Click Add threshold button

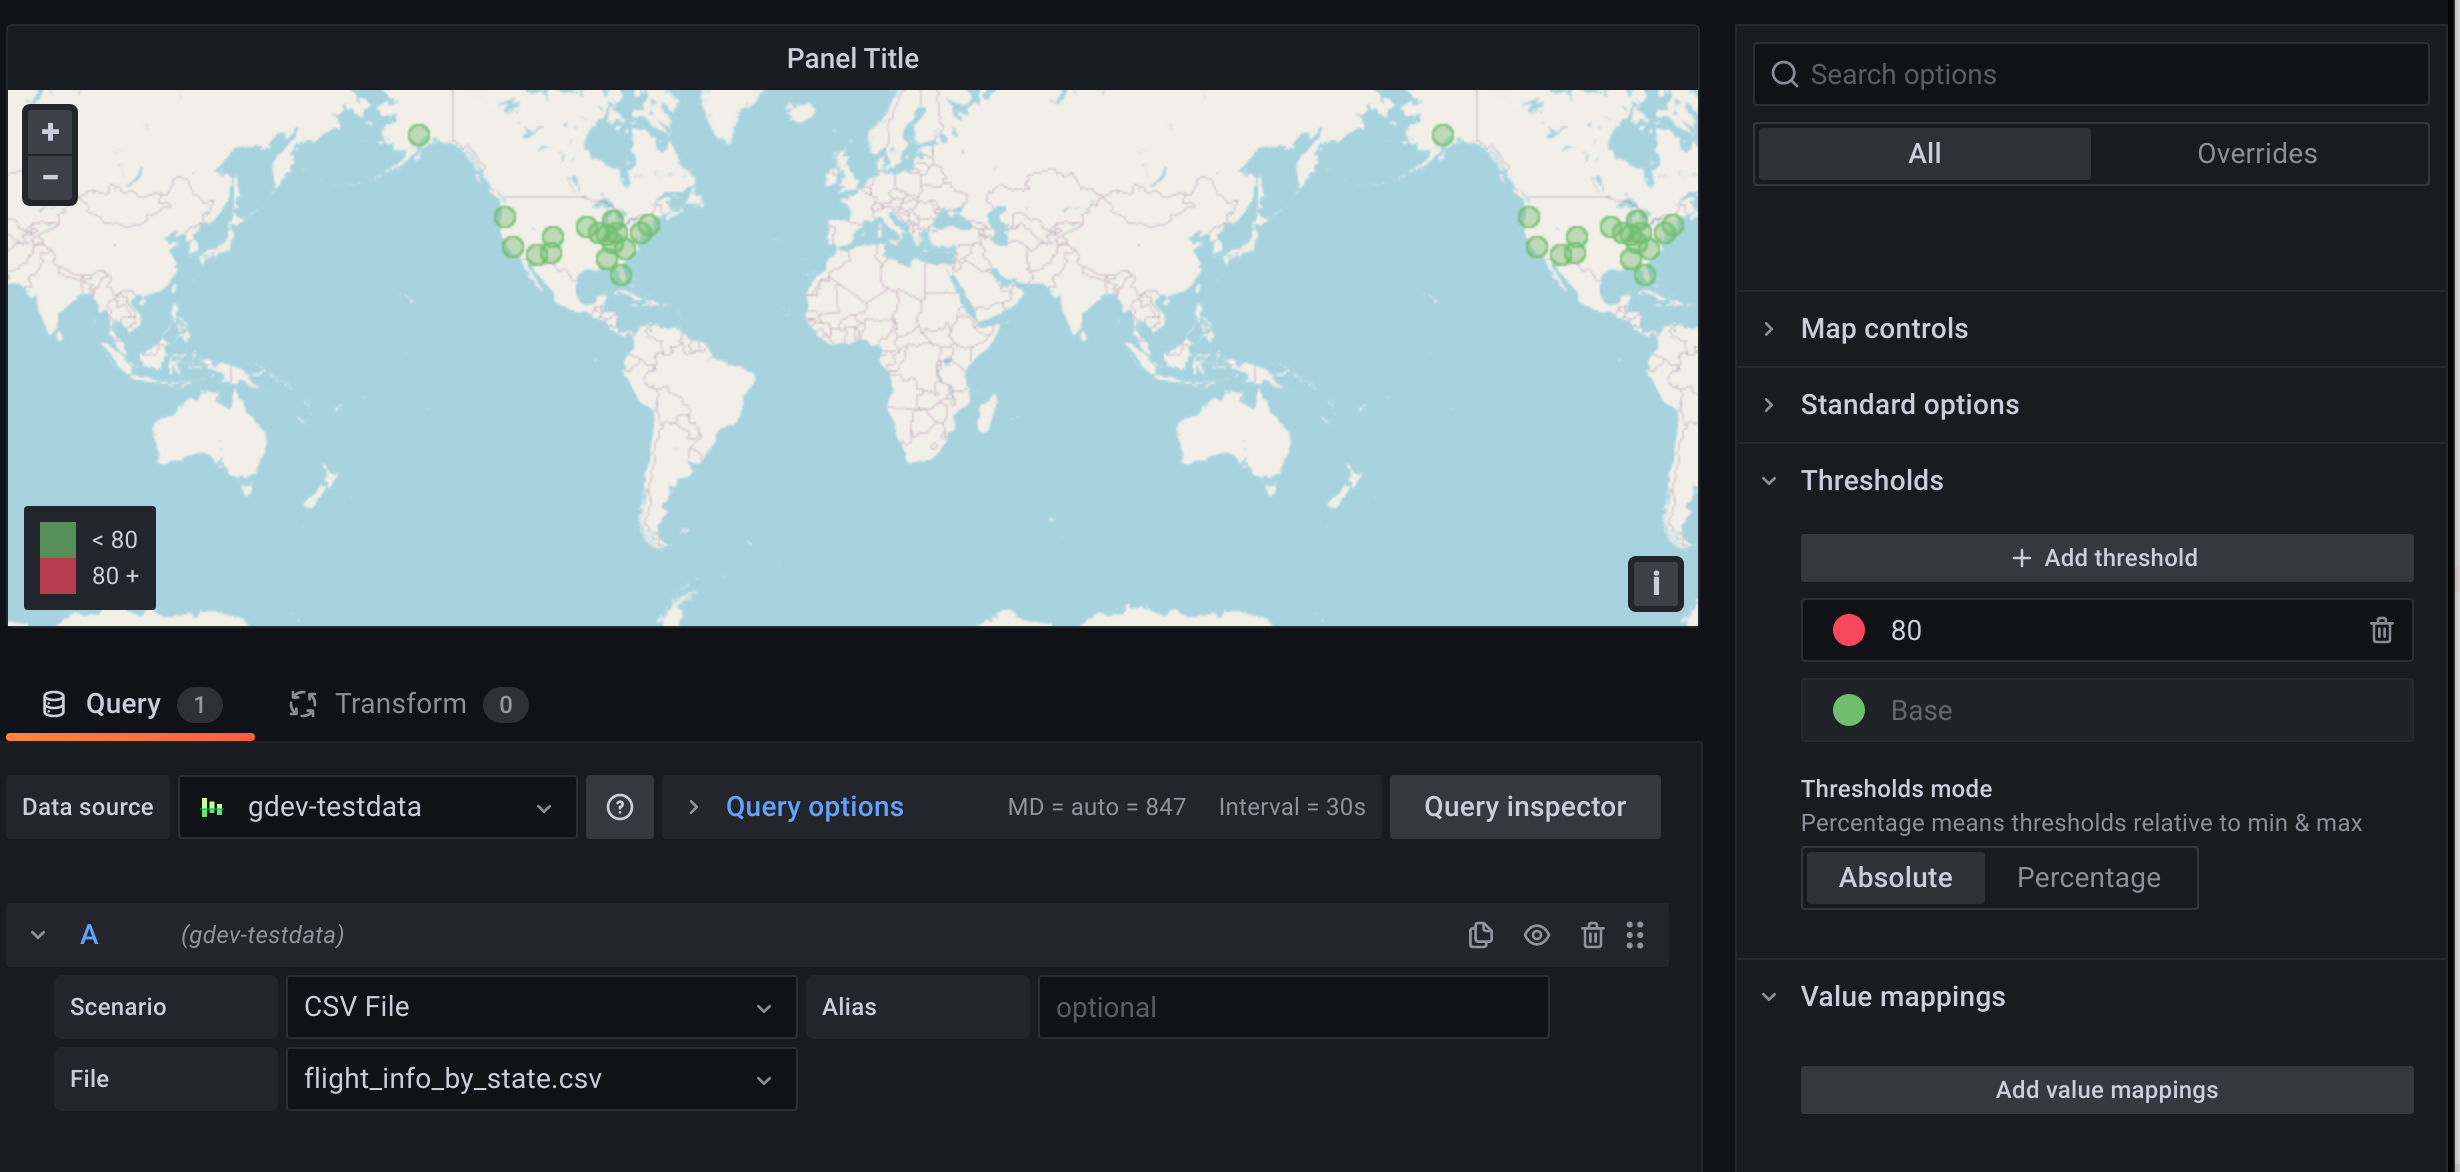2106,558
